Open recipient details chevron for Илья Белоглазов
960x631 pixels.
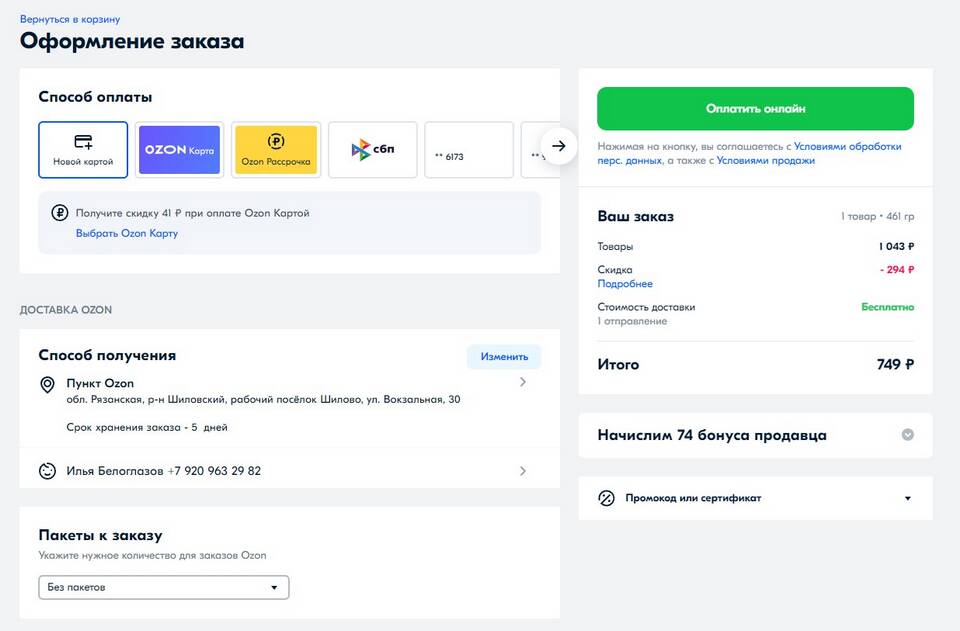pos(522,471)
